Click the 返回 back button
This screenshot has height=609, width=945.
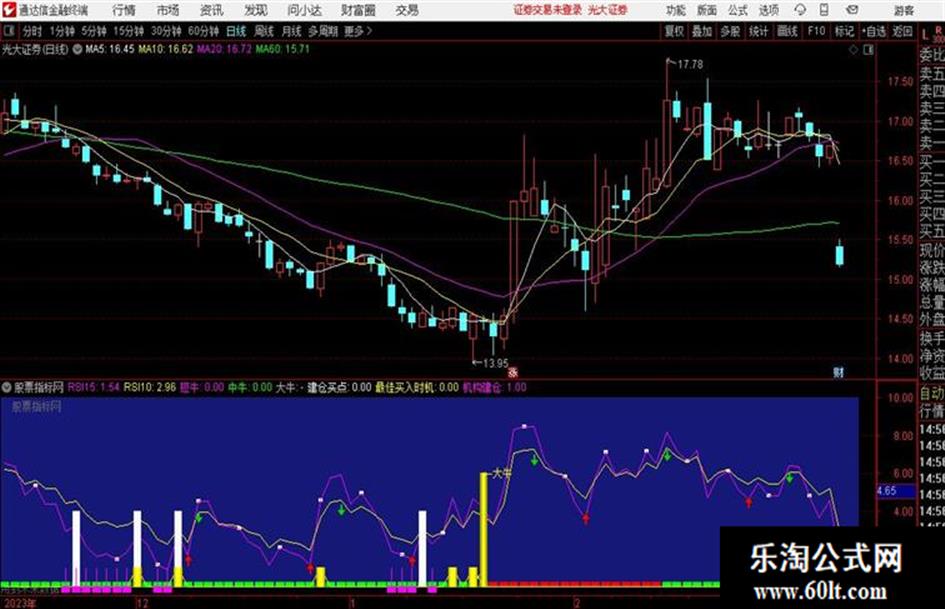(x=902, y=31)
